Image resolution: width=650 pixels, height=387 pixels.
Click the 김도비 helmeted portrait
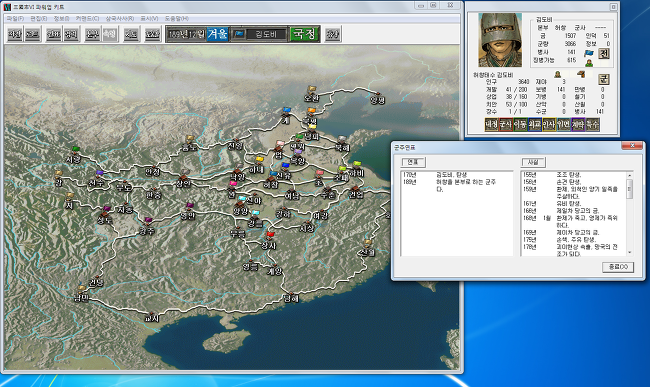point(500,40)
